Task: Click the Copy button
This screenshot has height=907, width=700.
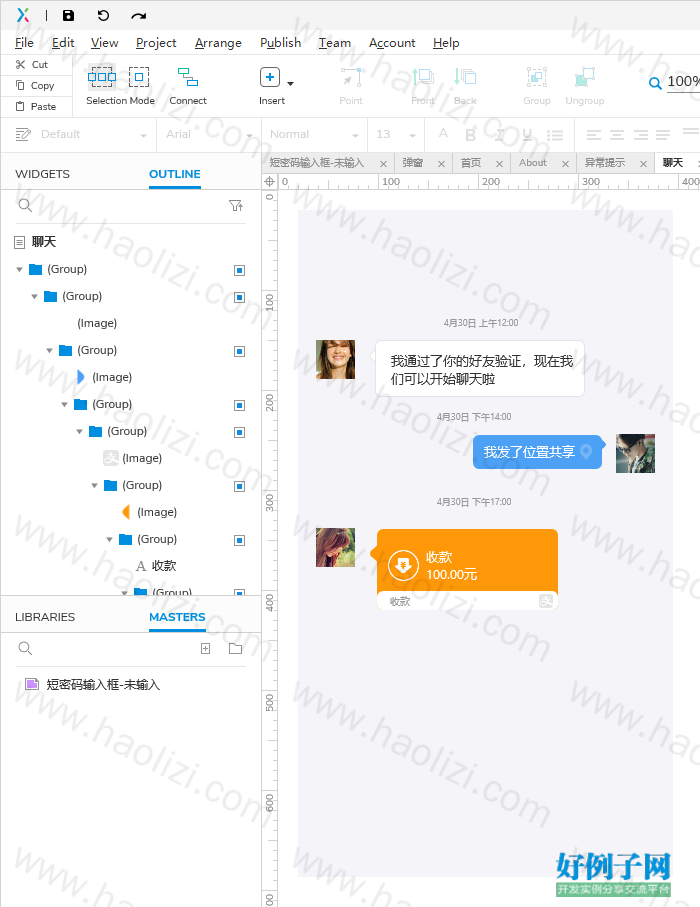Action: coord(35,86)
